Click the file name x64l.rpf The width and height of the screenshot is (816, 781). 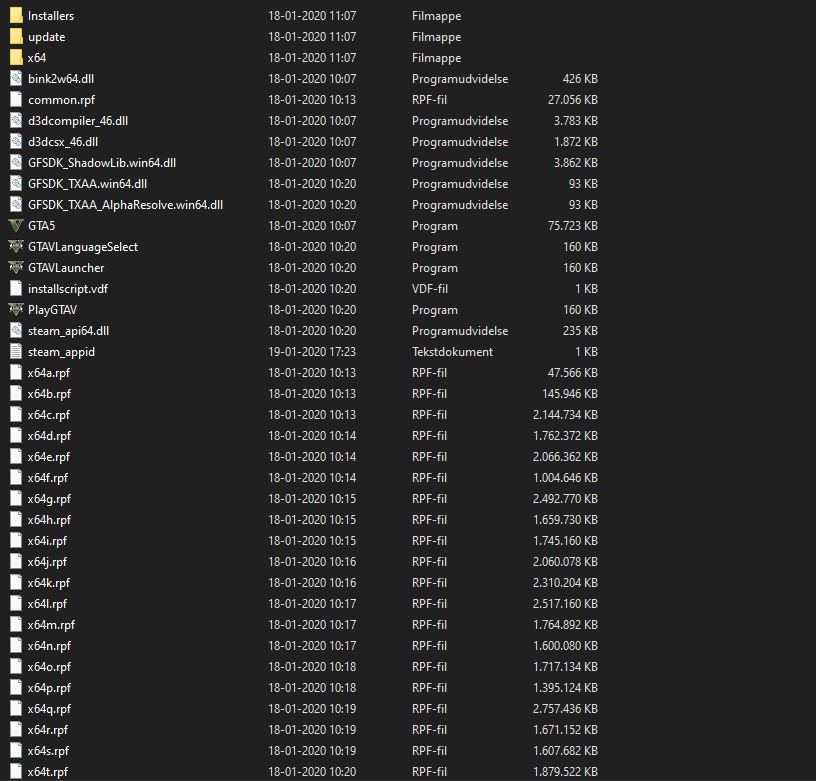point(47,604)
